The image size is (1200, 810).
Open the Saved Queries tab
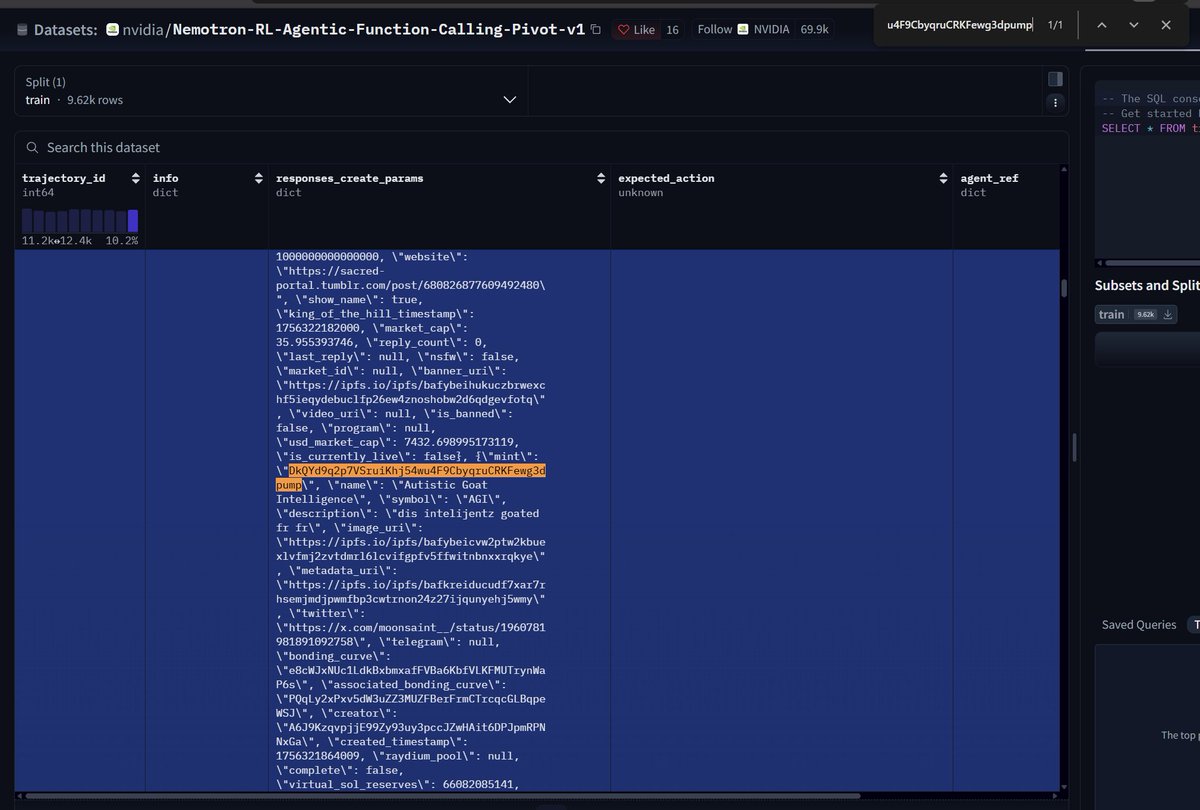point(1139,624)
